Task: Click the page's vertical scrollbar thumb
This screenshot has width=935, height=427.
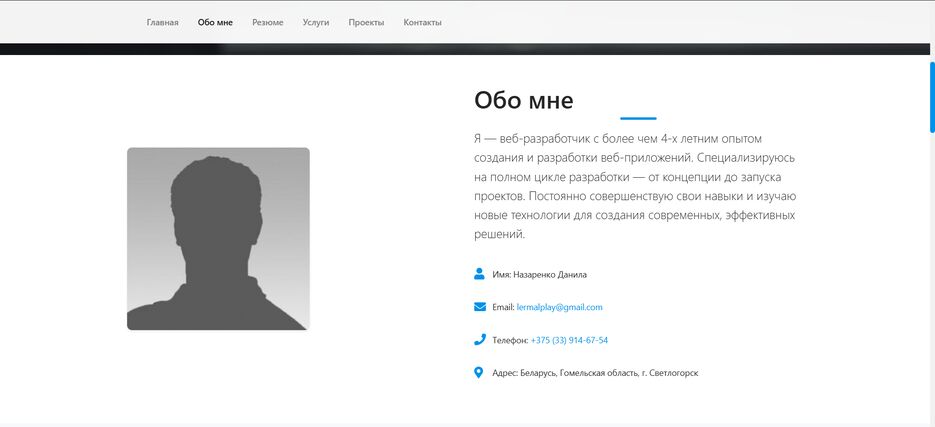Action: [932, 97]
